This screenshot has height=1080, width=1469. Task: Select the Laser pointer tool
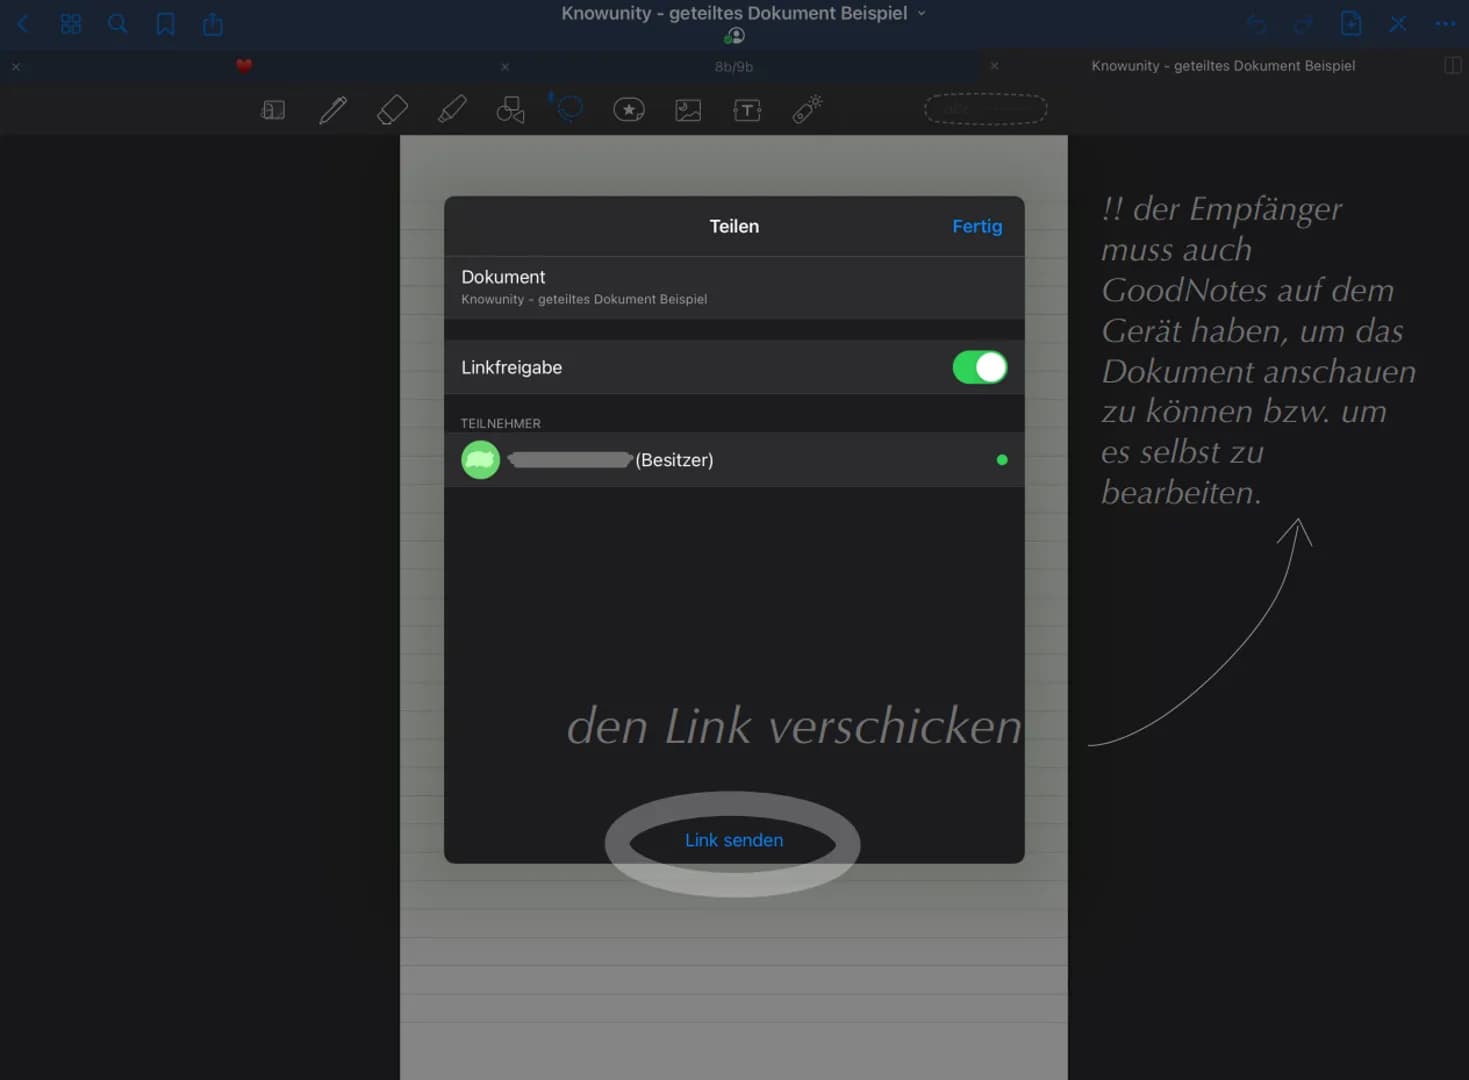pyautogui.click(x=807, y=110)
